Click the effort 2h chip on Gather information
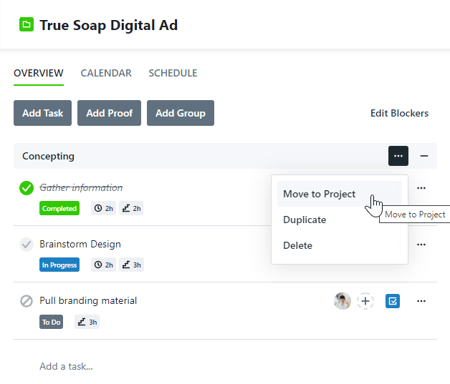The width and height of the screenshot is (450, 384). pyautogui.click(x=131, y=208)
